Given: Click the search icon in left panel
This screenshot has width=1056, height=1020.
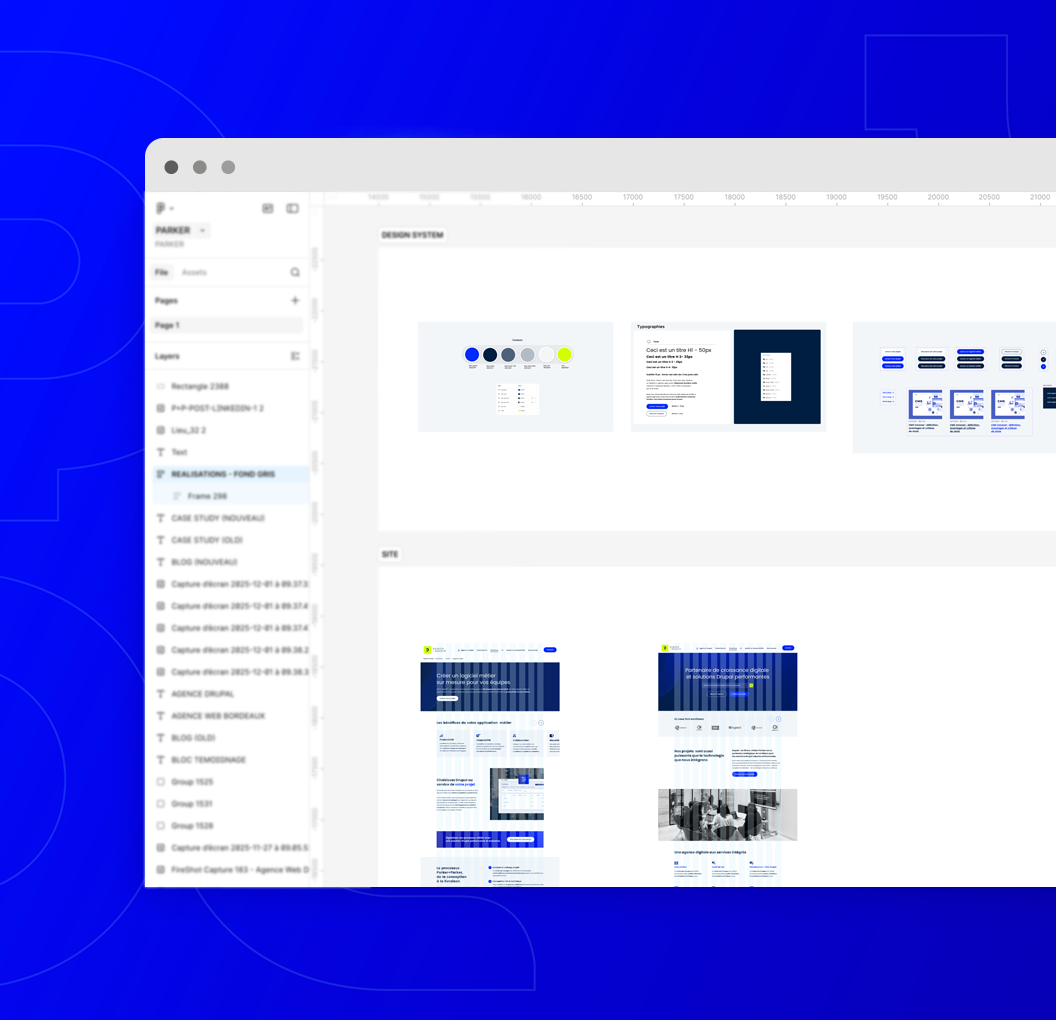Looking at the screenshot, I should pos(295,272).
